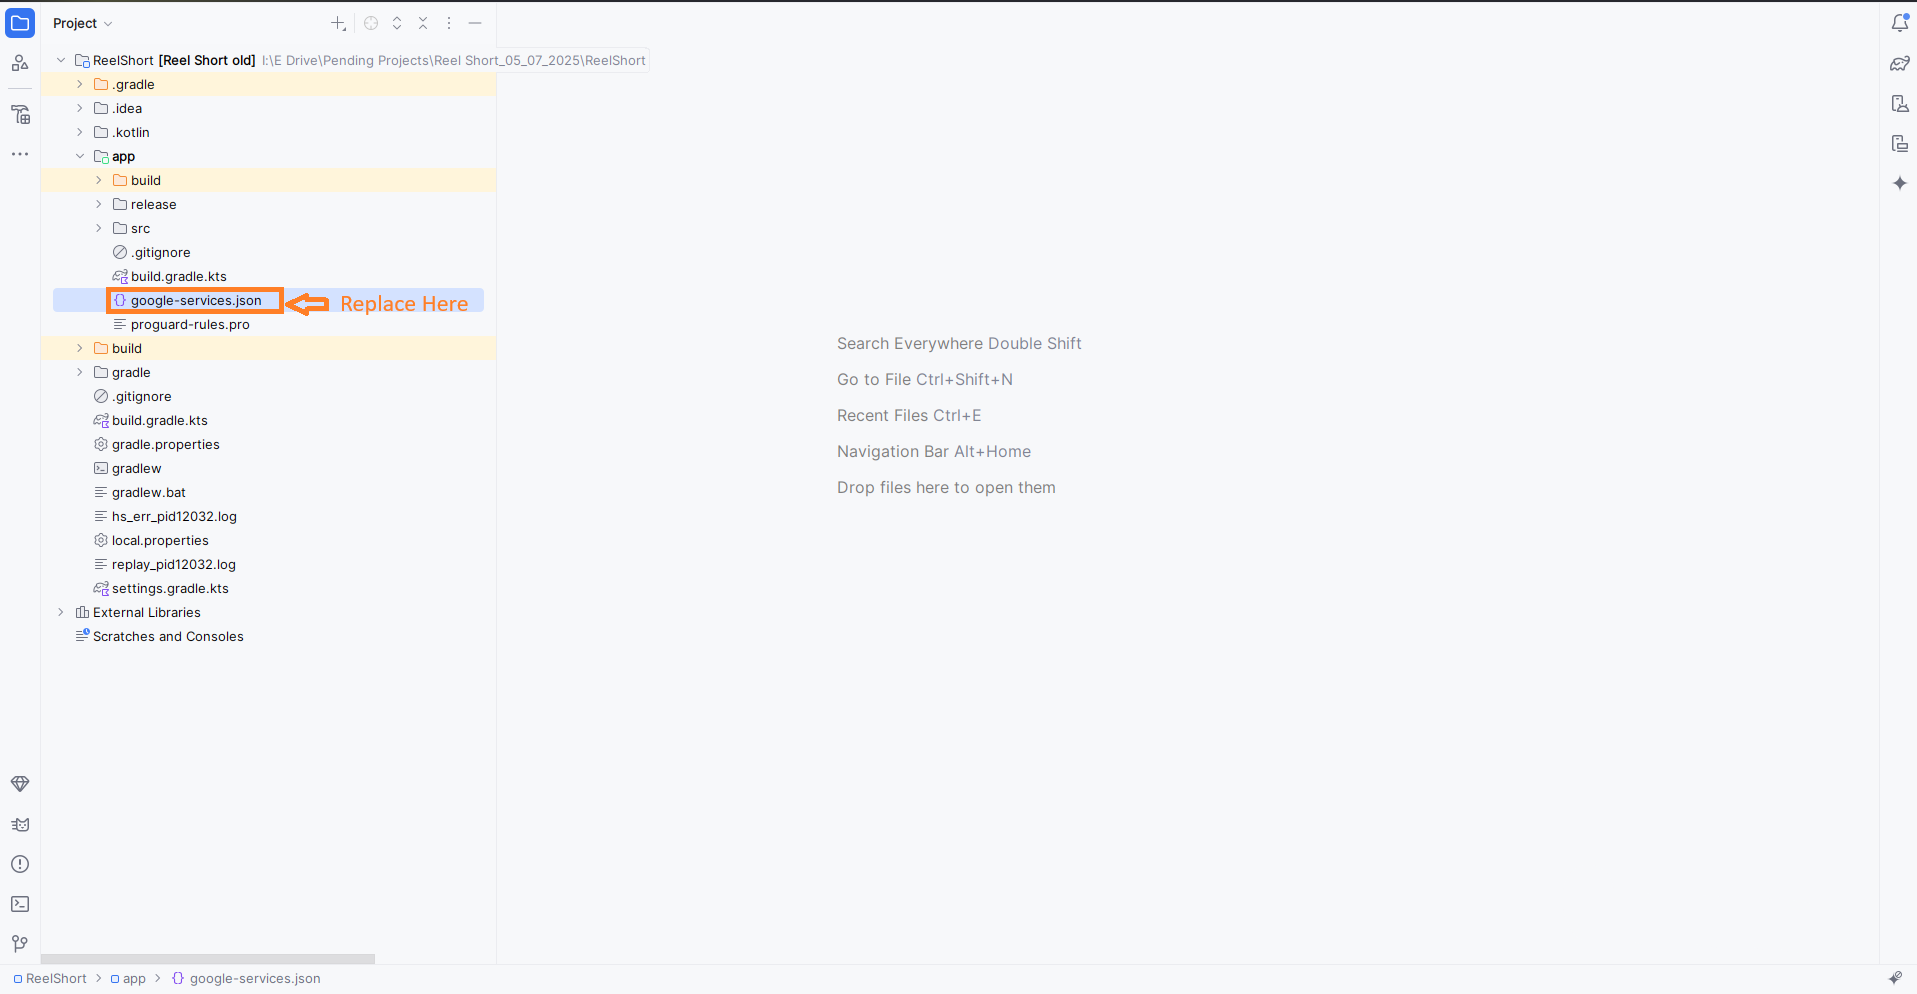Hide the Project panel minimize icon

pyautogui.click(x=475, y=23)
